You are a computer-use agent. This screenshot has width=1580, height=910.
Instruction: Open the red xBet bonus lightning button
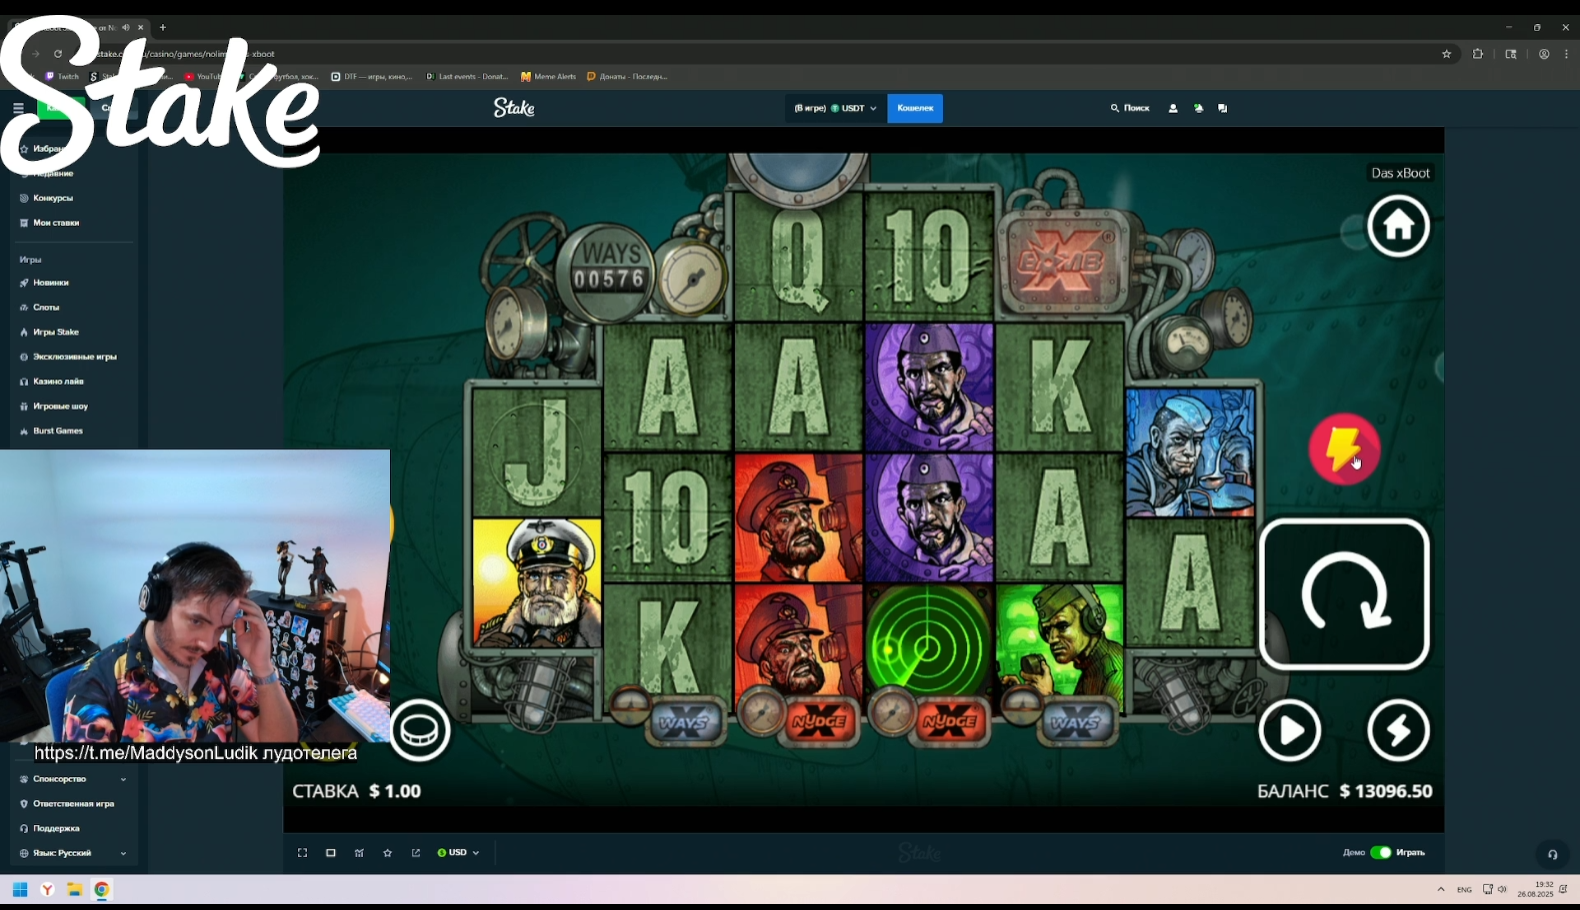(x=1344, y=449)
